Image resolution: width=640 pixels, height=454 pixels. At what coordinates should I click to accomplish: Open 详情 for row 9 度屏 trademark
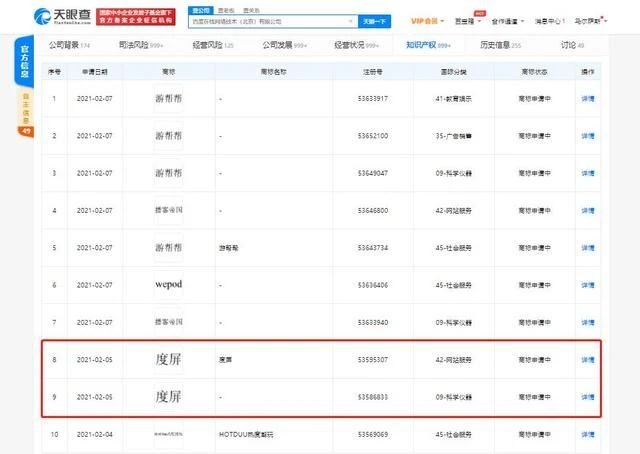click(x=588, y=397)
